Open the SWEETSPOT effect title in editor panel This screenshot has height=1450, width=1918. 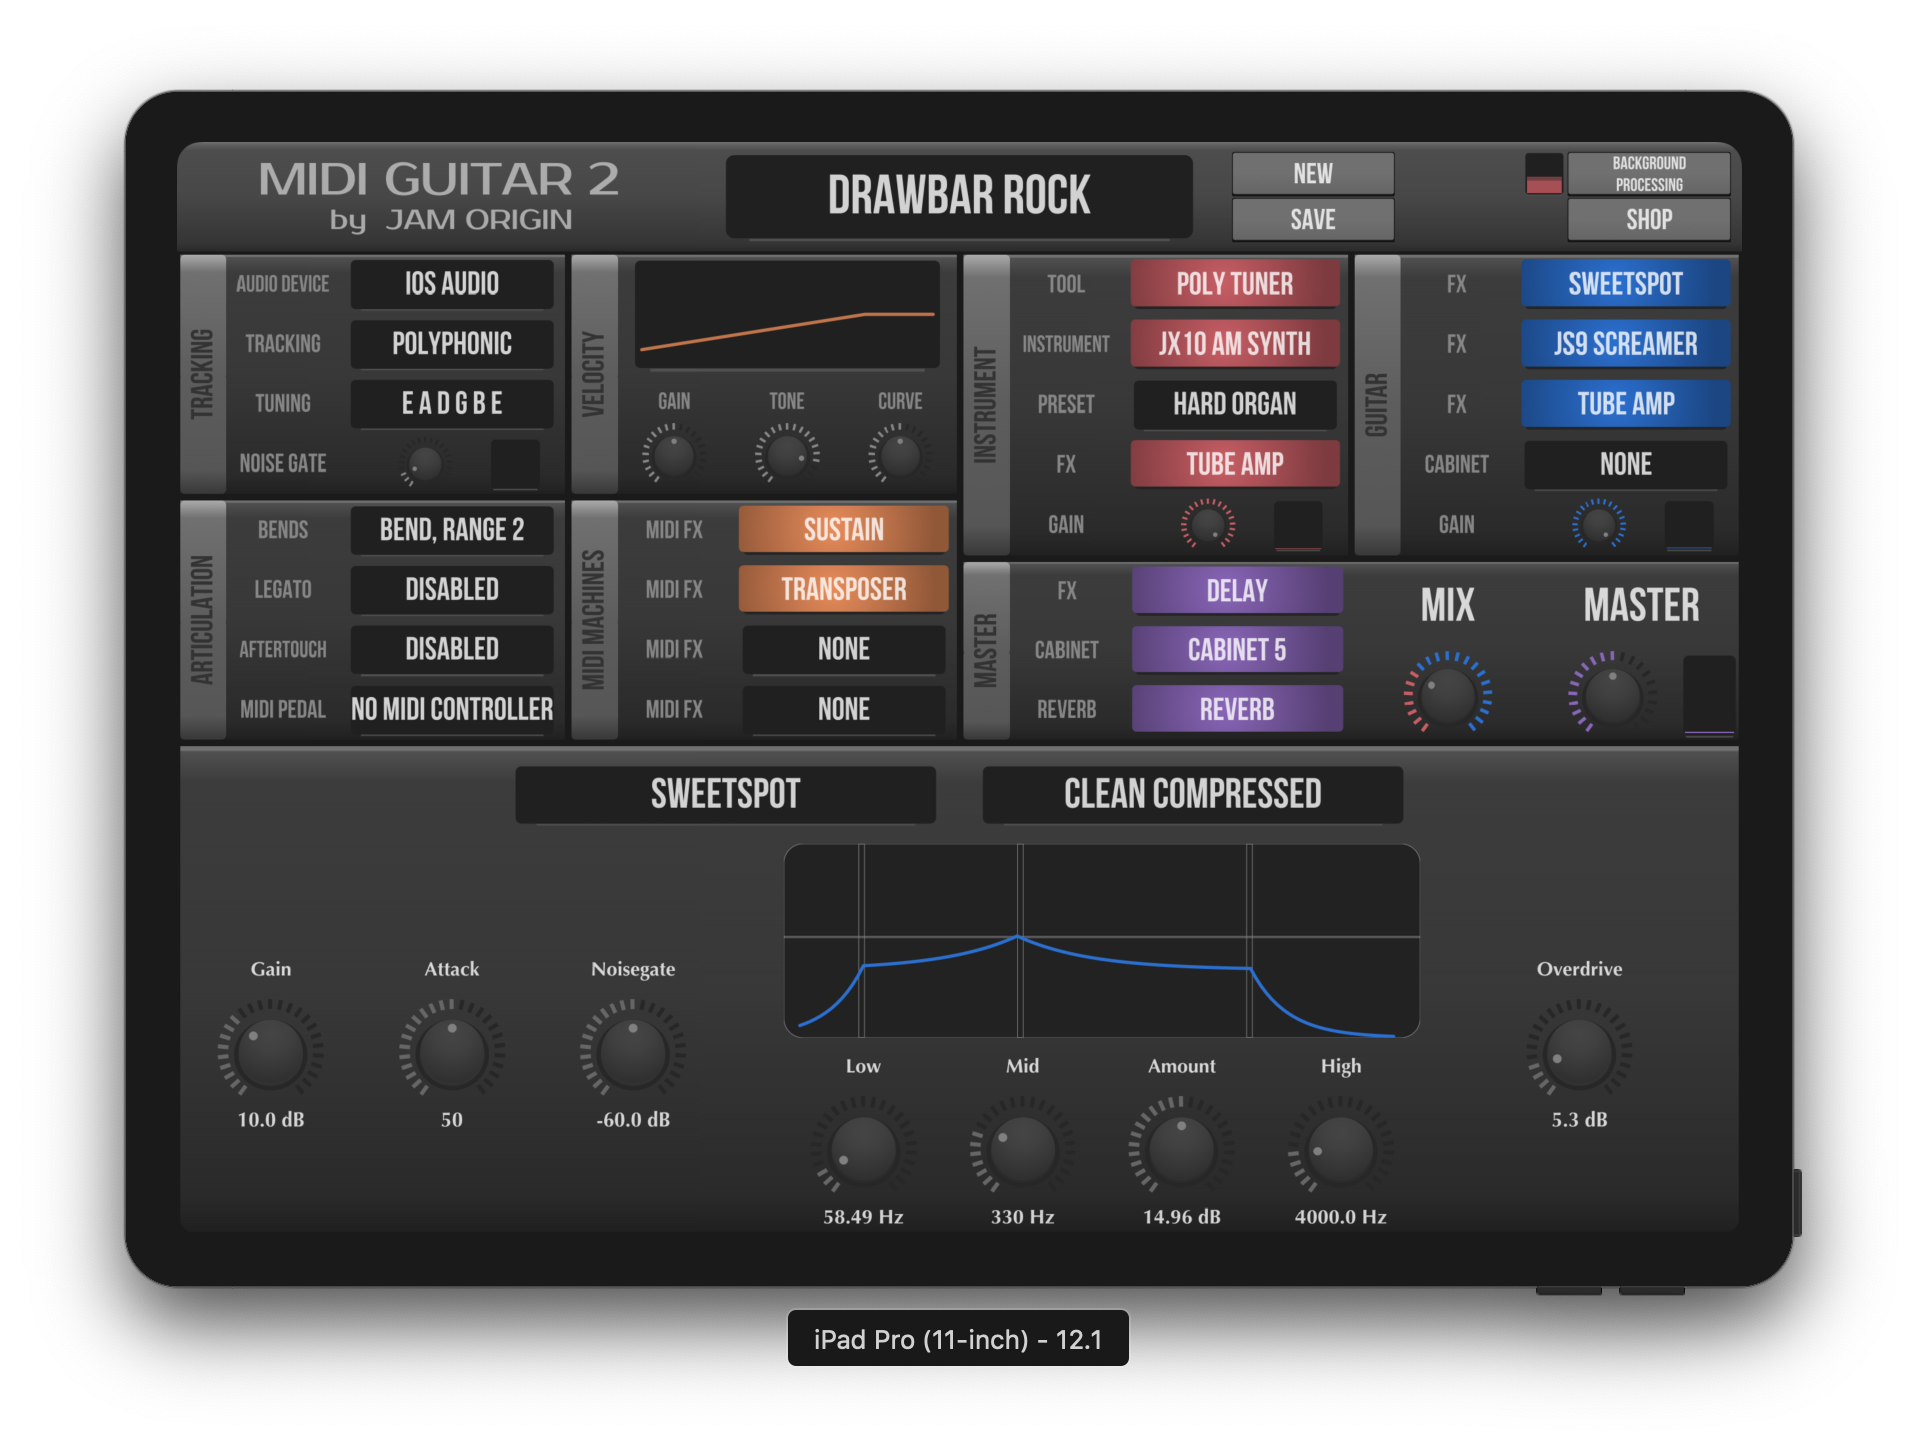tap(725, 795)
